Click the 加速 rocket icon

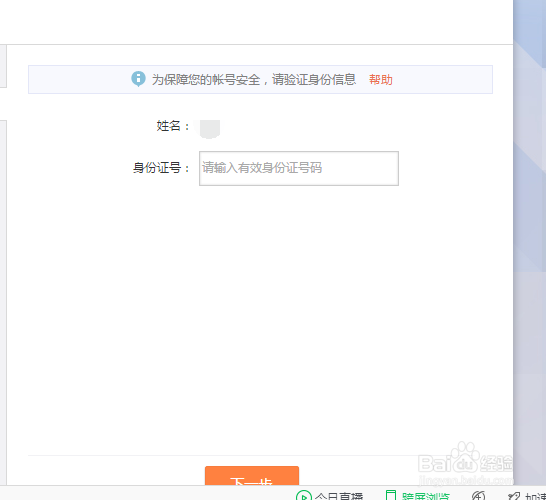(514, 496)
